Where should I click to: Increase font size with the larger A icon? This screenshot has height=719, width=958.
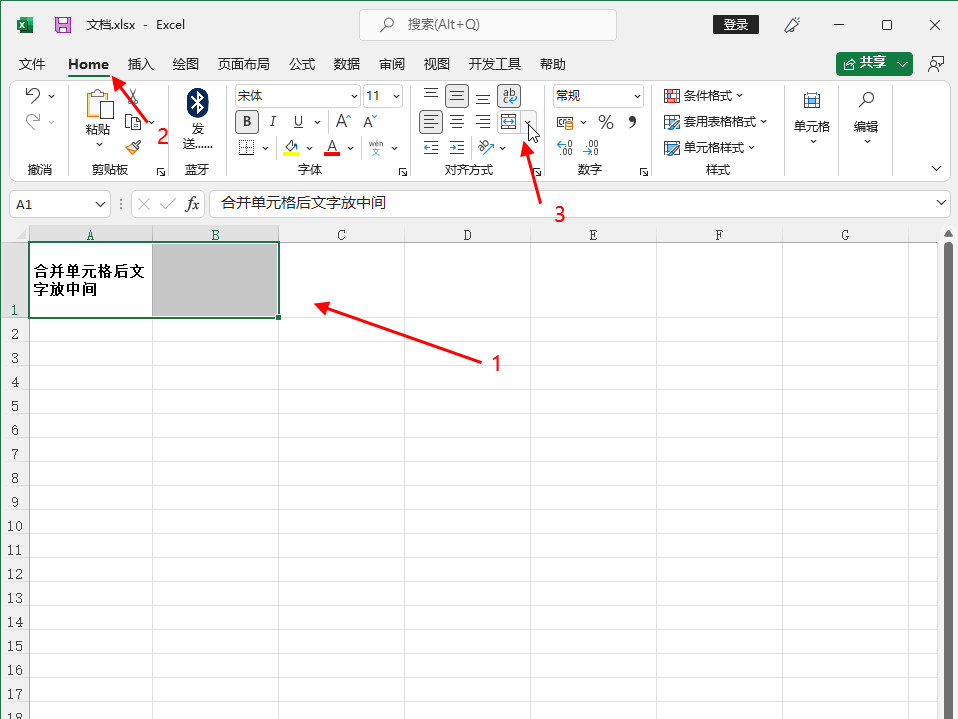coord(343,122)
